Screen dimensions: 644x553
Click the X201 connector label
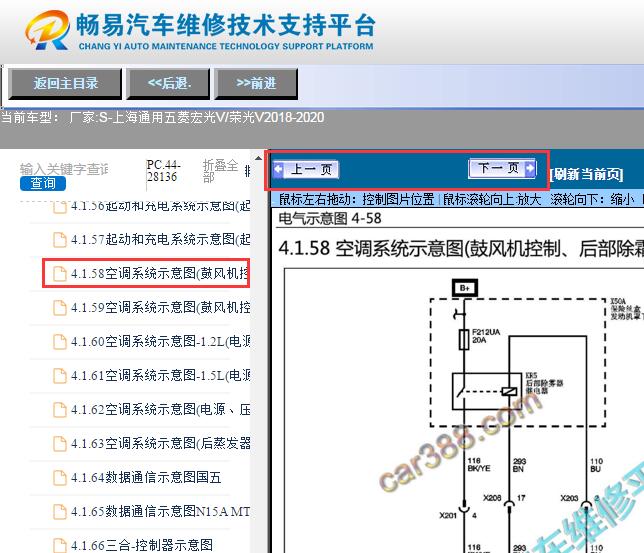point(448,515)
